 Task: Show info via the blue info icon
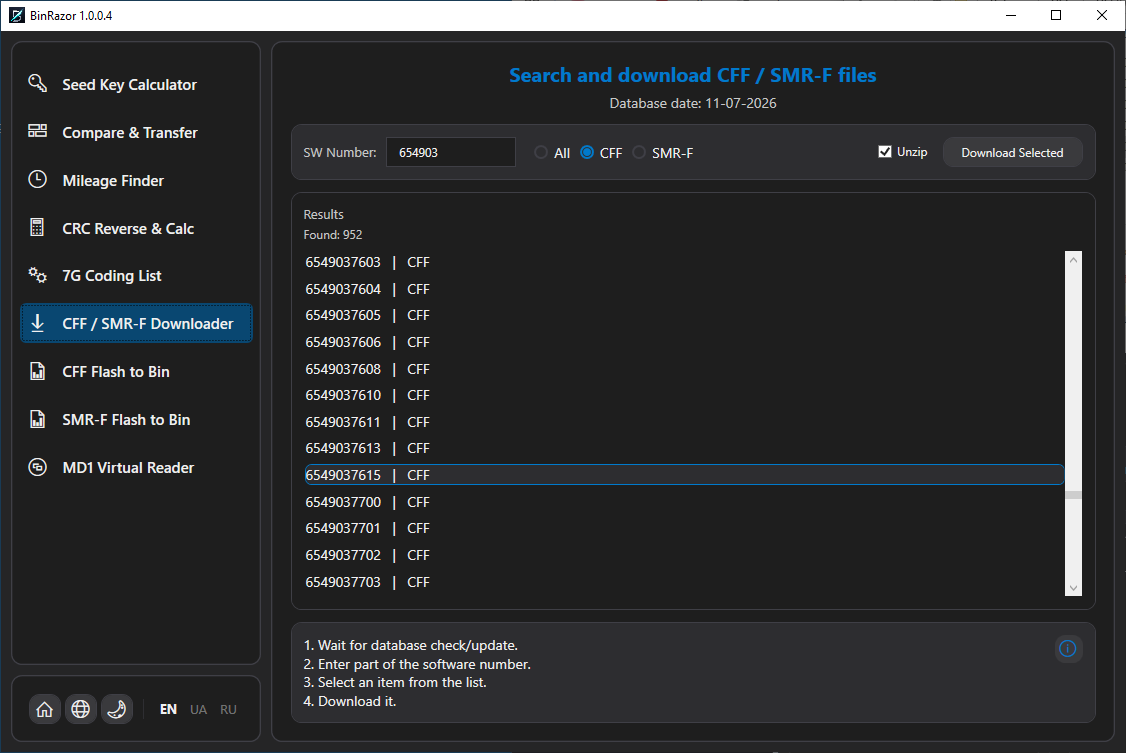pos(1068,649)
